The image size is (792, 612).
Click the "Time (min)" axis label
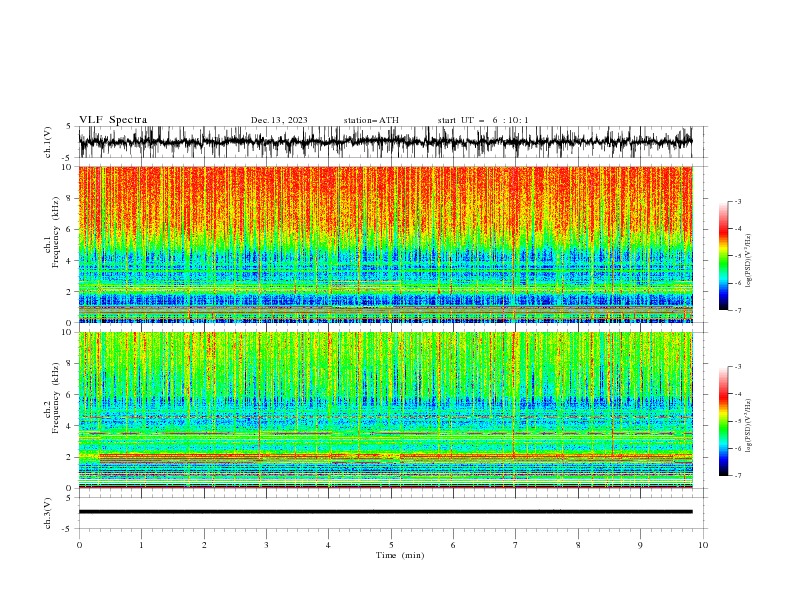point(400,555)
